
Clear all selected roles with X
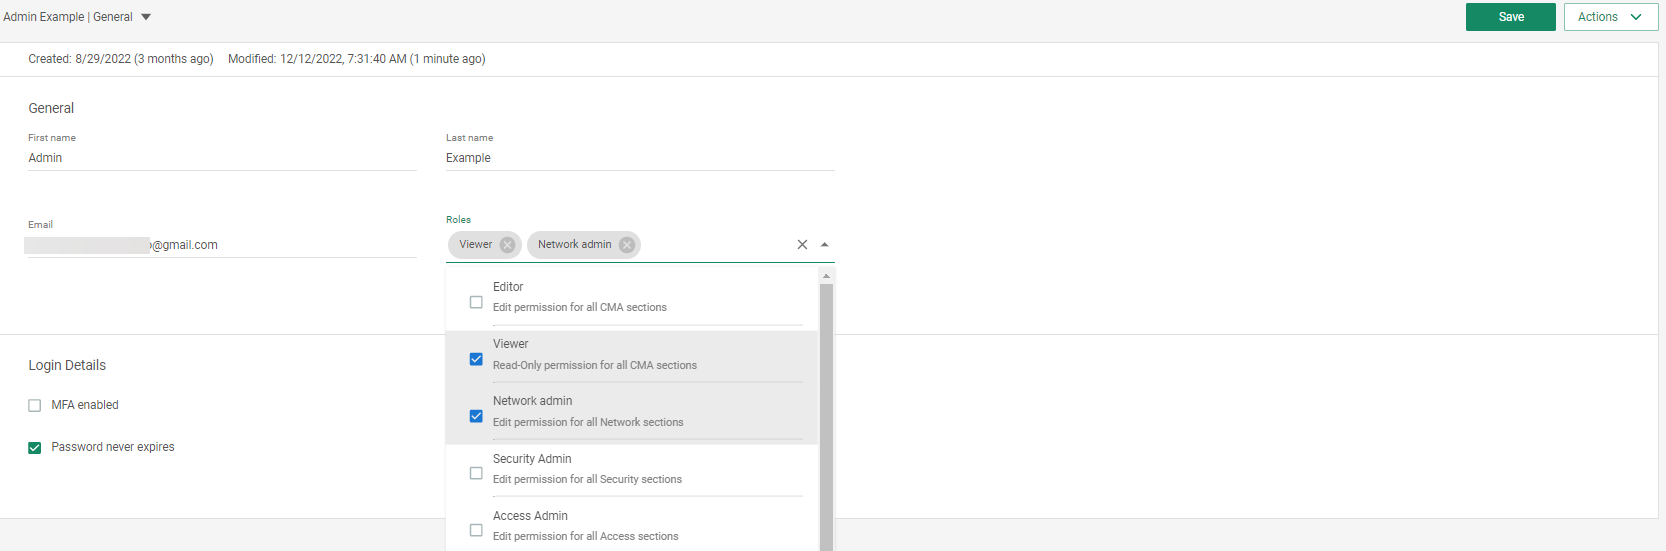click(x=802, y=245)
